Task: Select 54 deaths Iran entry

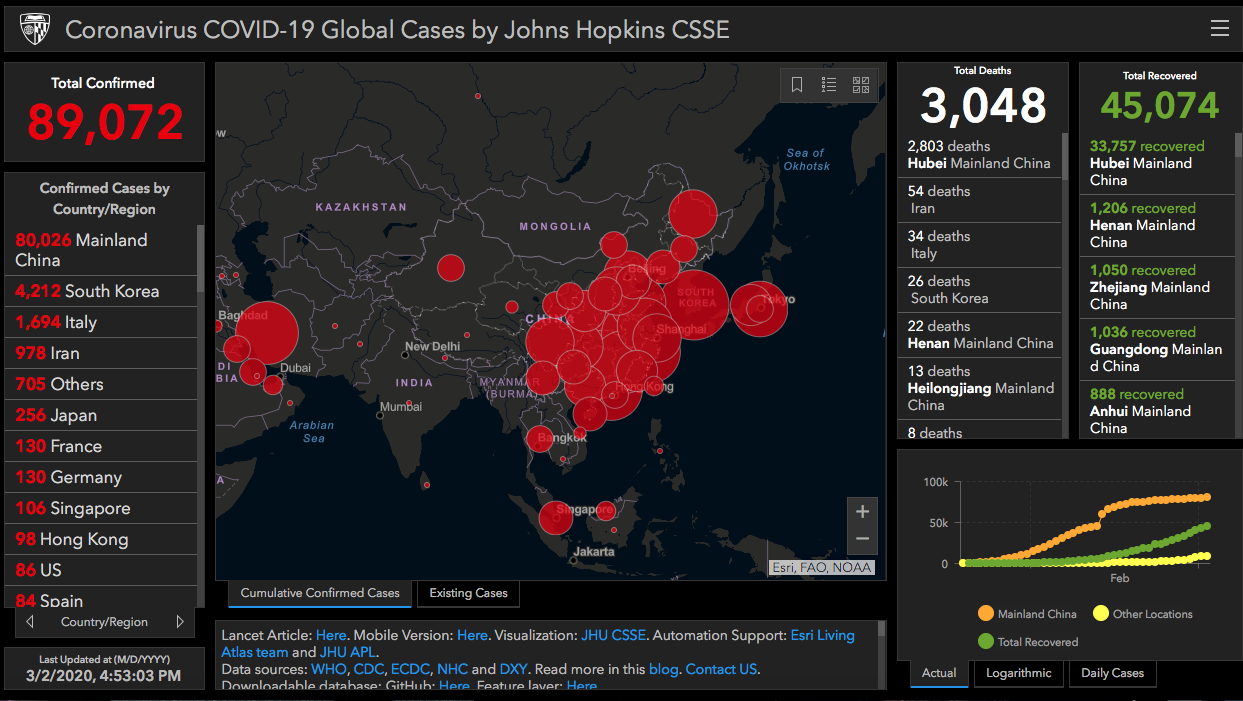Action: (x=979, y=200)
